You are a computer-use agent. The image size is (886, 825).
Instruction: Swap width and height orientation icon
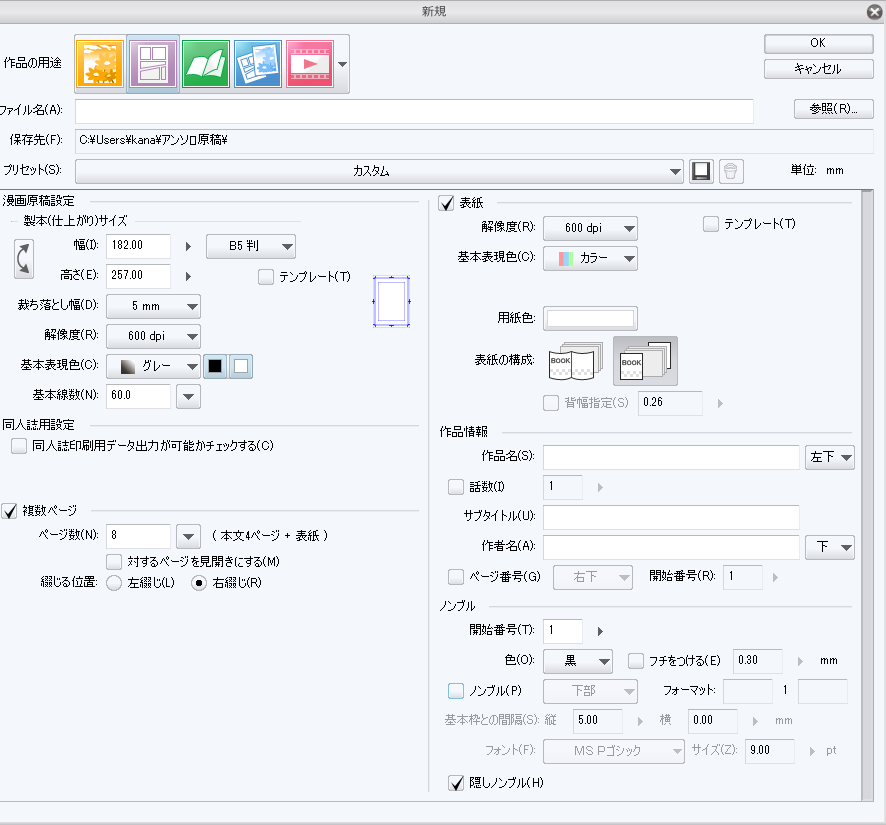23,259
